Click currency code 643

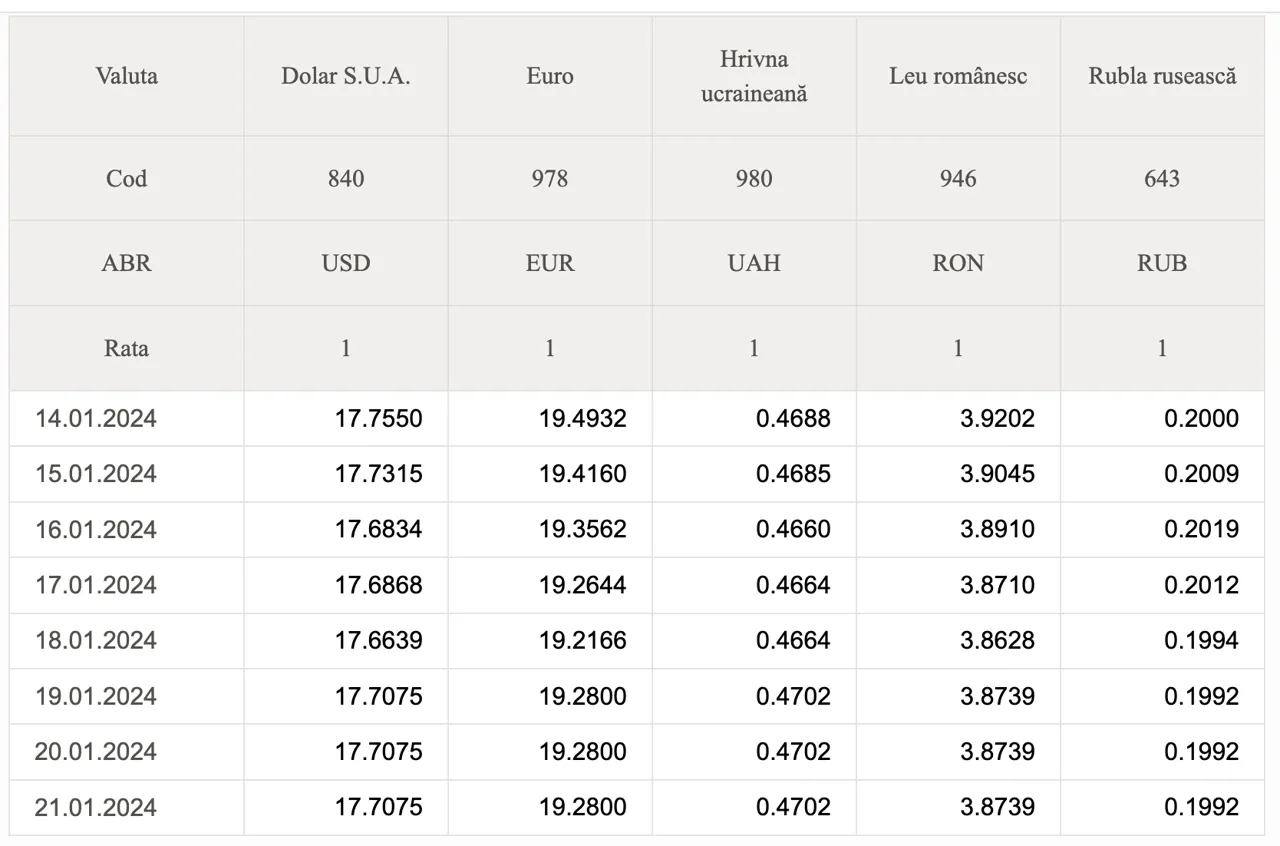tap(1162, 179)
